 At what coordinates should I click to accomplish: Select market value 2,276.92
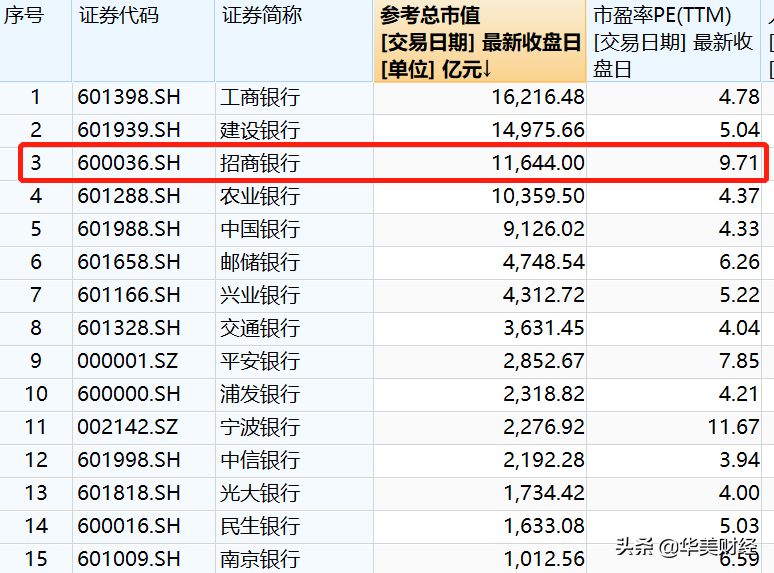[x=544, y=427]
